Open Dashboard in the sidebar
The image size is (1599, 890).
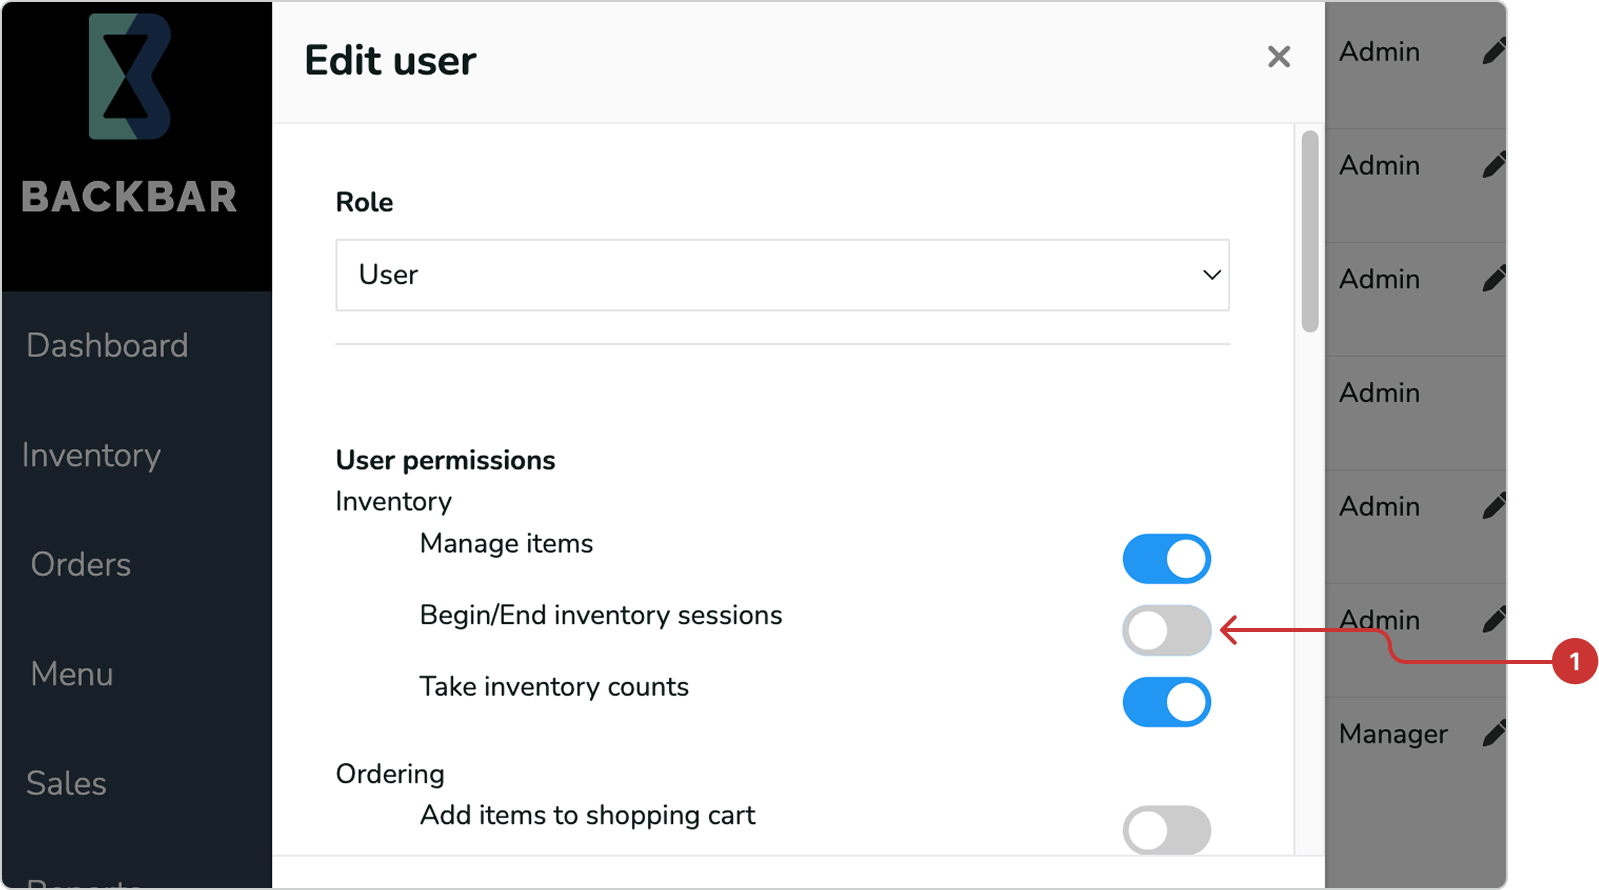[x=107, y=346]
